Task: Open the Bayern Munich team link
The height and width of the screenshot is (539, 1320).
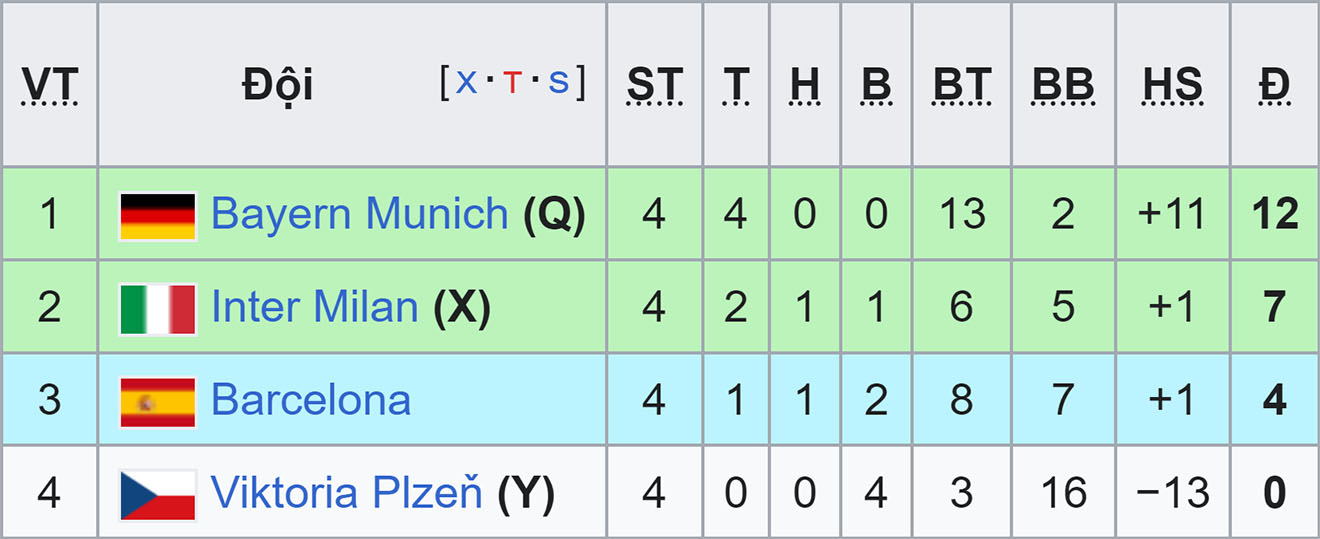Action: coord(360,214)
